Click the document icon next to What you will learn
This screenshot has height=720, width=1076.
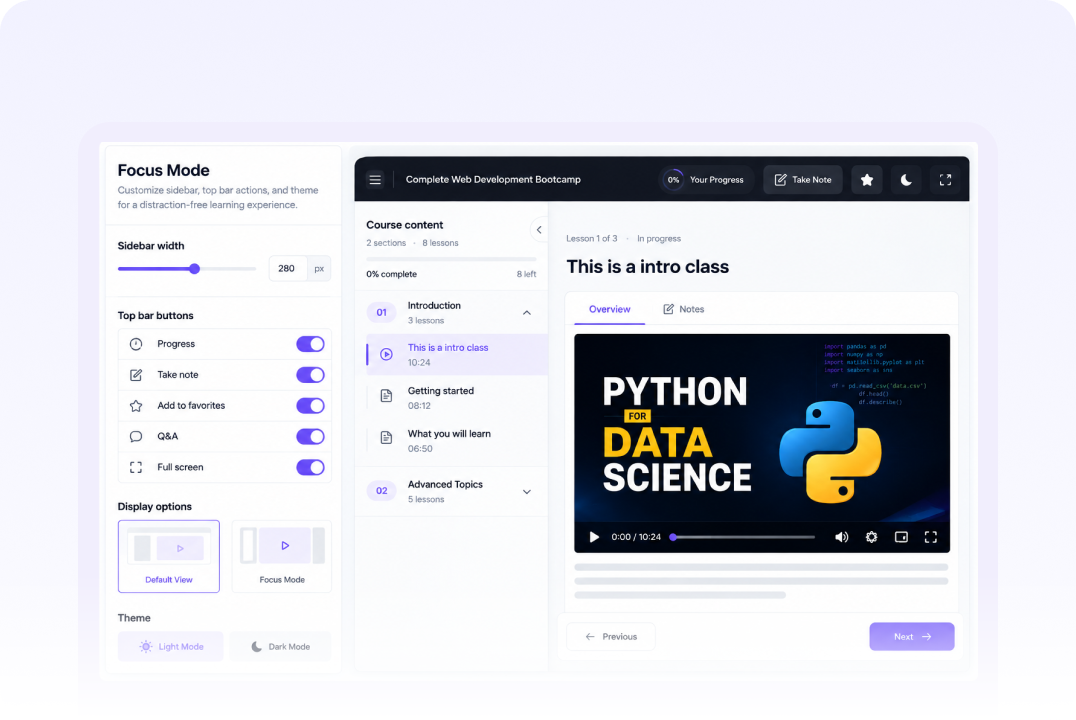tap(386, 438)
